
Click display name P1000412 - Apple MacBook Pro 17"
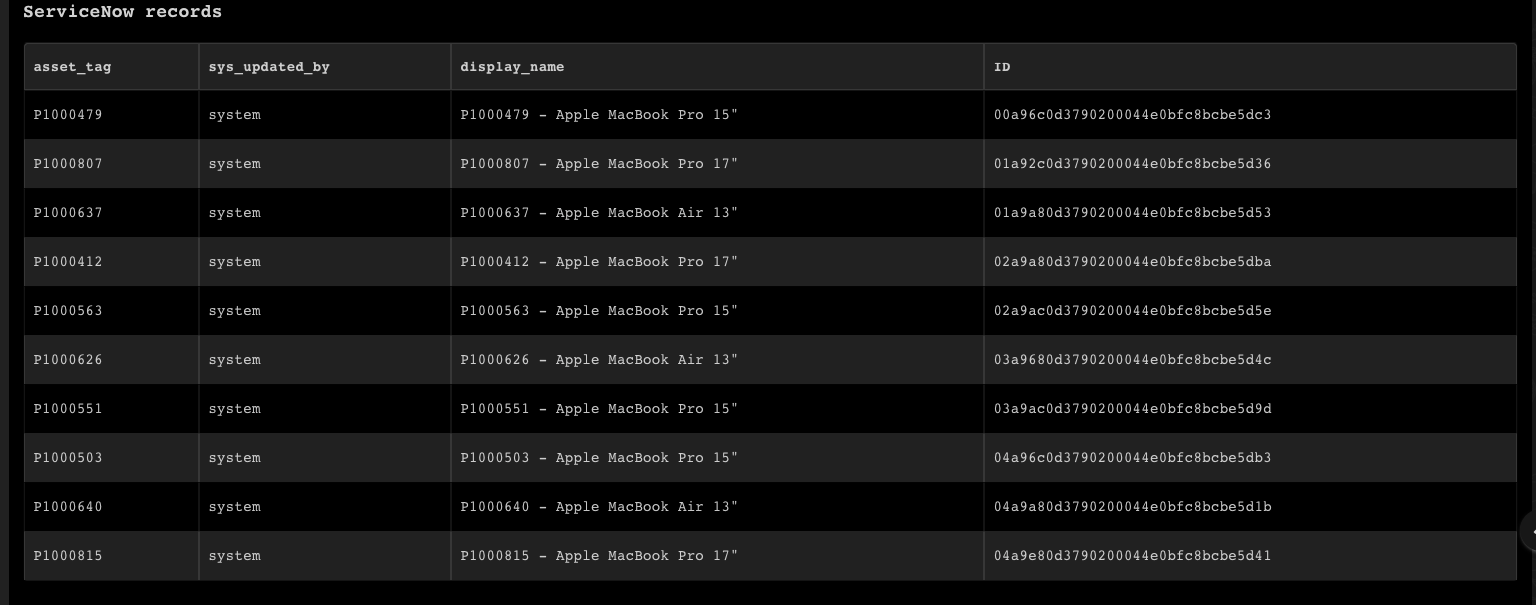[x=598, y=262]
